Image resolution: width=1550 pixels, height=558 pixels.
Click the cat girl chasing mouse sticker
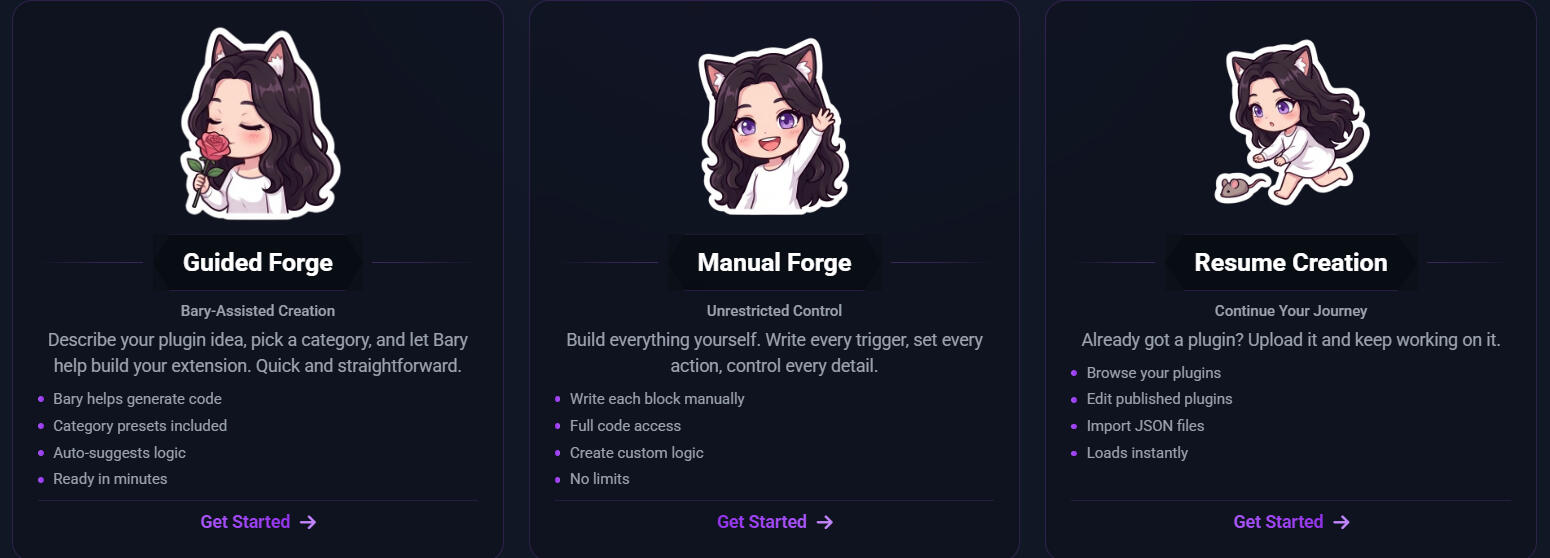(1292, 124)
